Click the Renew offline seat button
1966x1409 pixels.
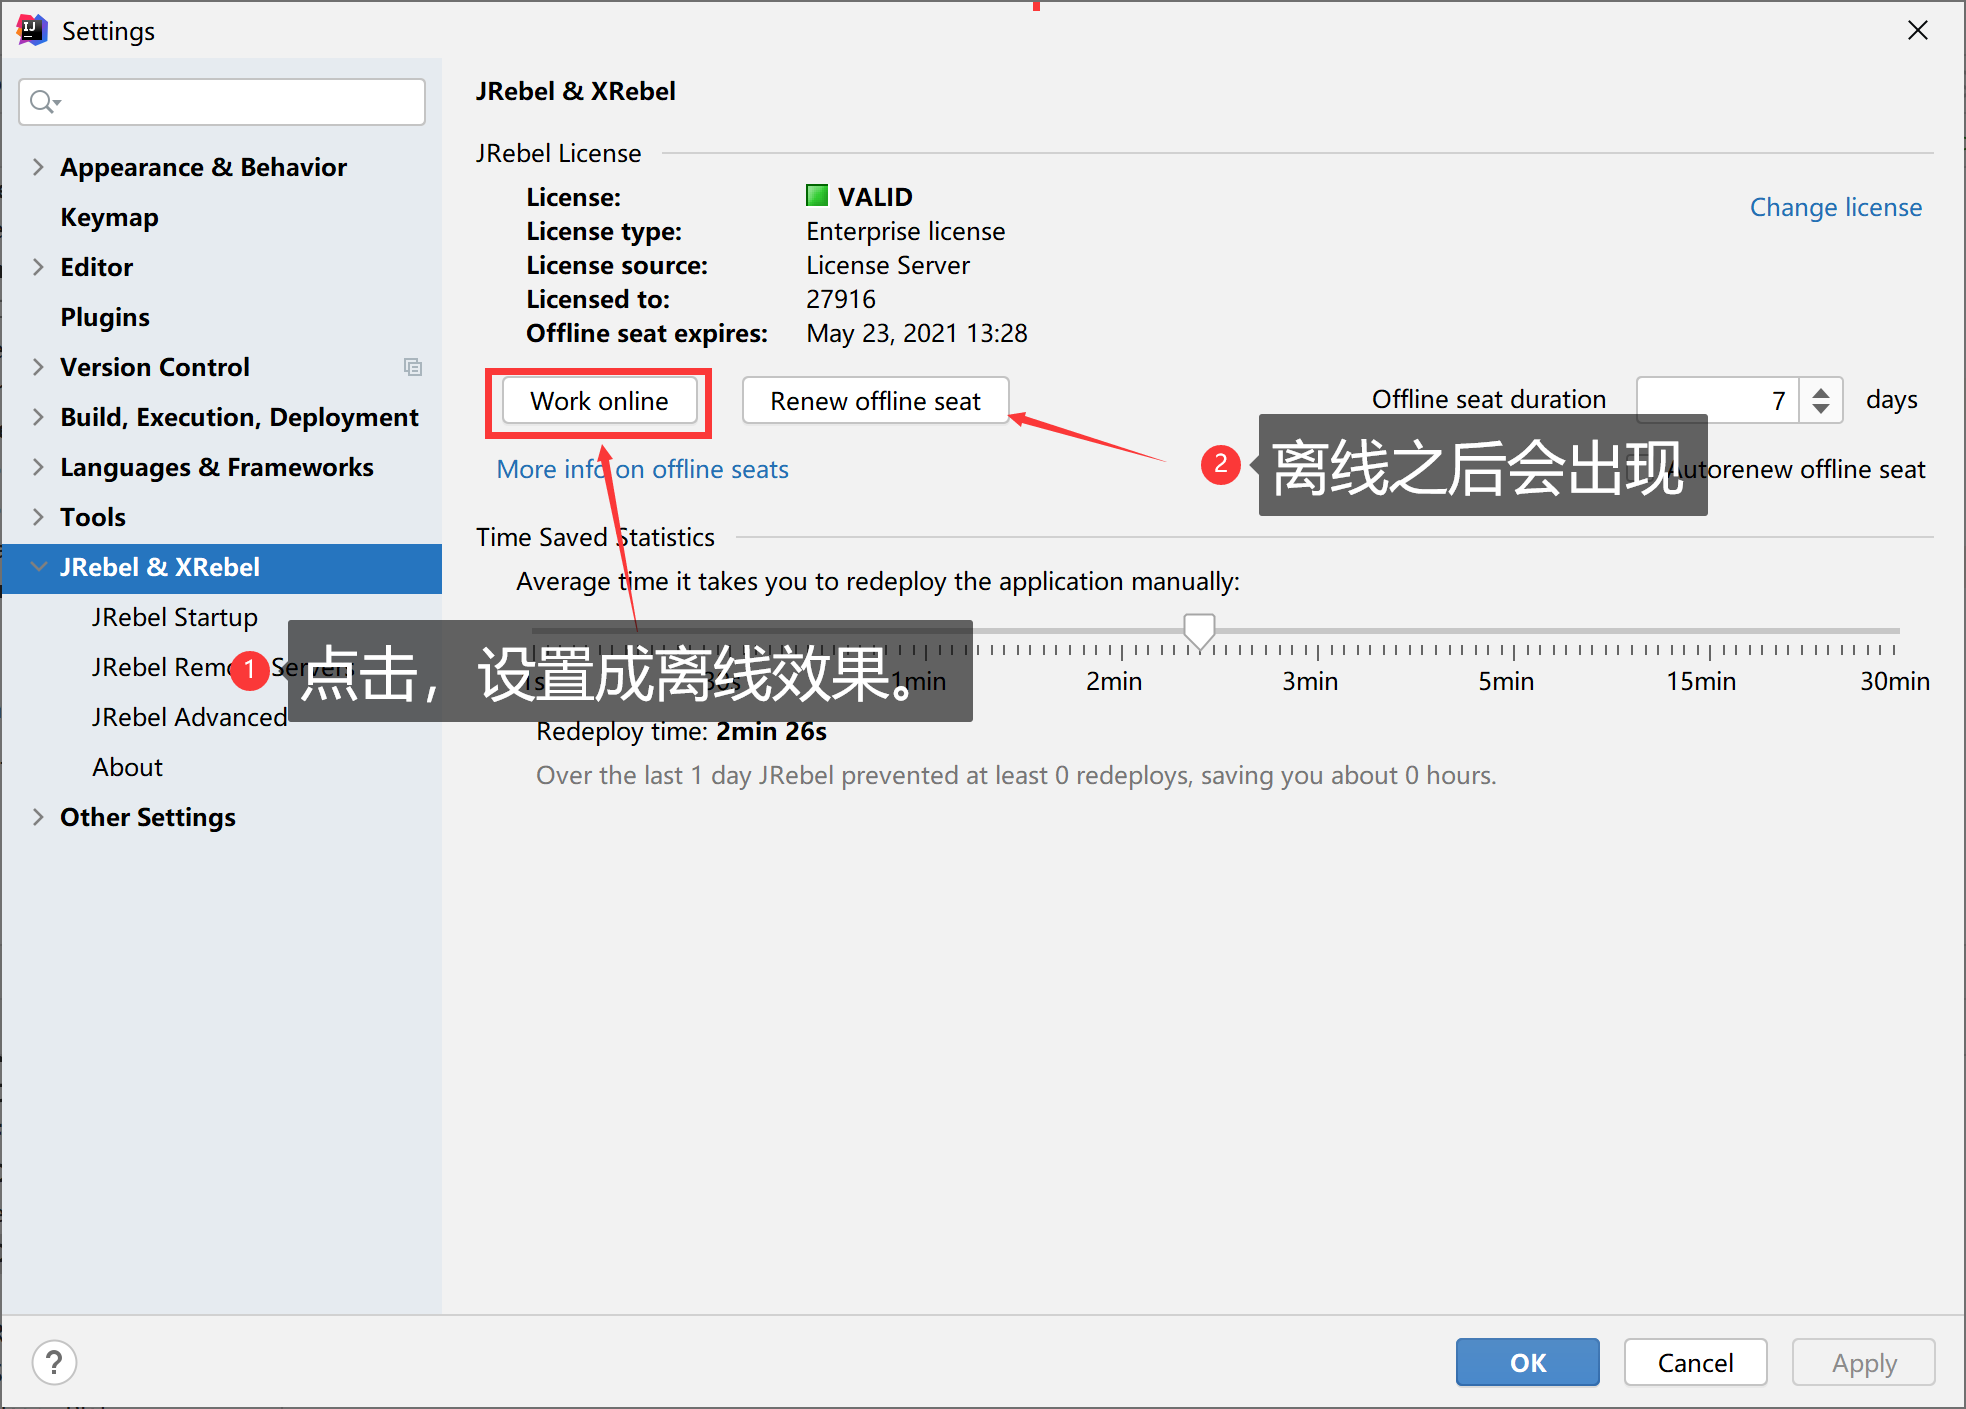[x=875, y=401]
